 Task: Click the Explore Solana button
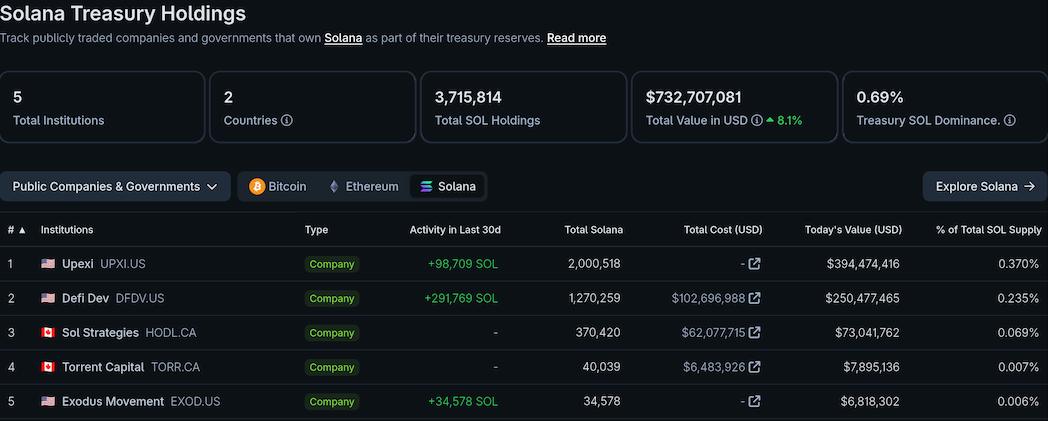(984, 186)
